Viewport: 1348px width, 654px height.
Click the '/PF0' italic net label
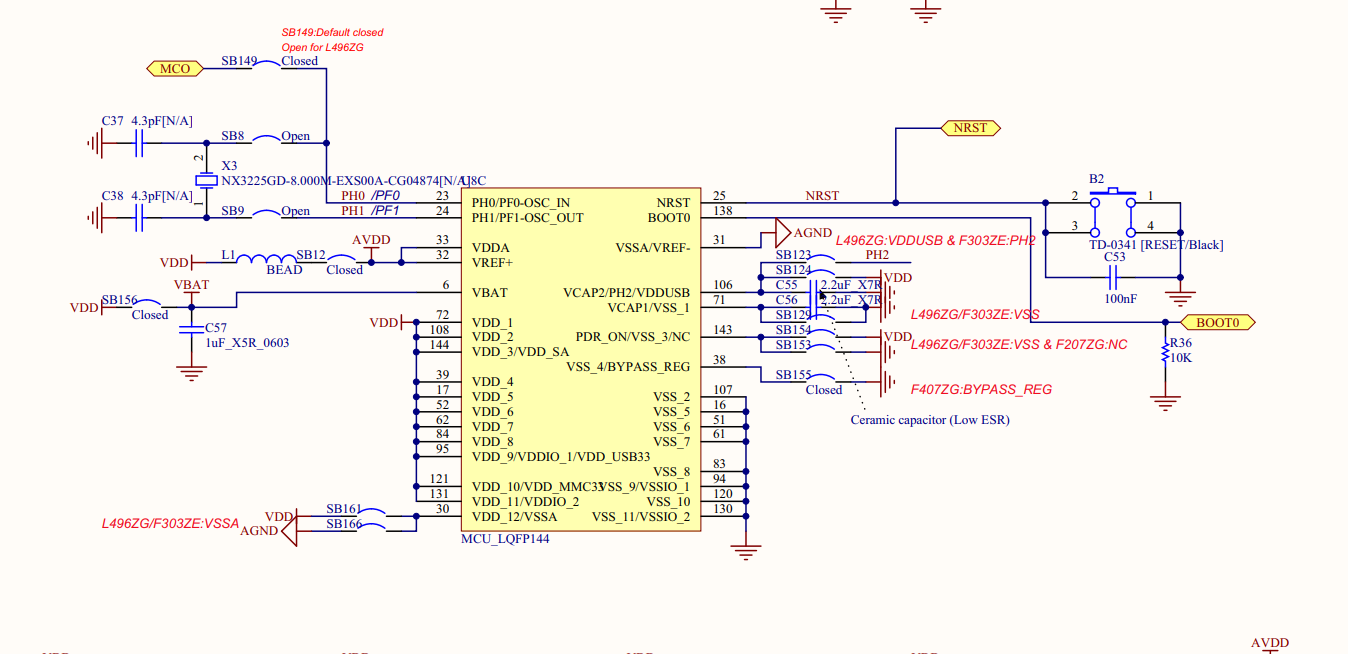click(386, 196)
